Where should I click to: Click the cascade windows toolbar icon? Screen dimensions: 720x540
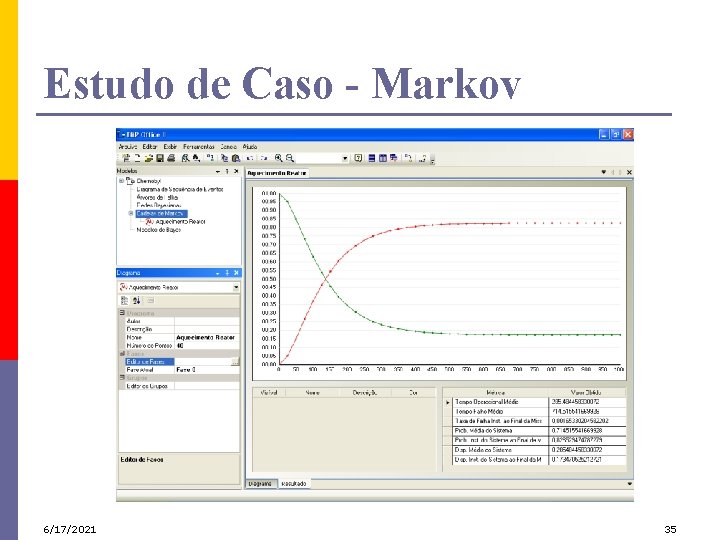[x=394, y=158]
